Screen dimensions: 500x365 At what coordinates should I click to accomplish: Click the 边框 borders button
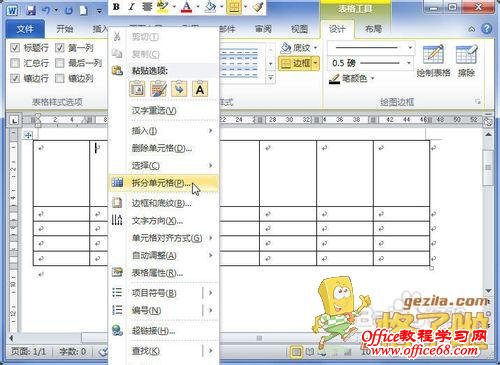(x=295, y=63)
